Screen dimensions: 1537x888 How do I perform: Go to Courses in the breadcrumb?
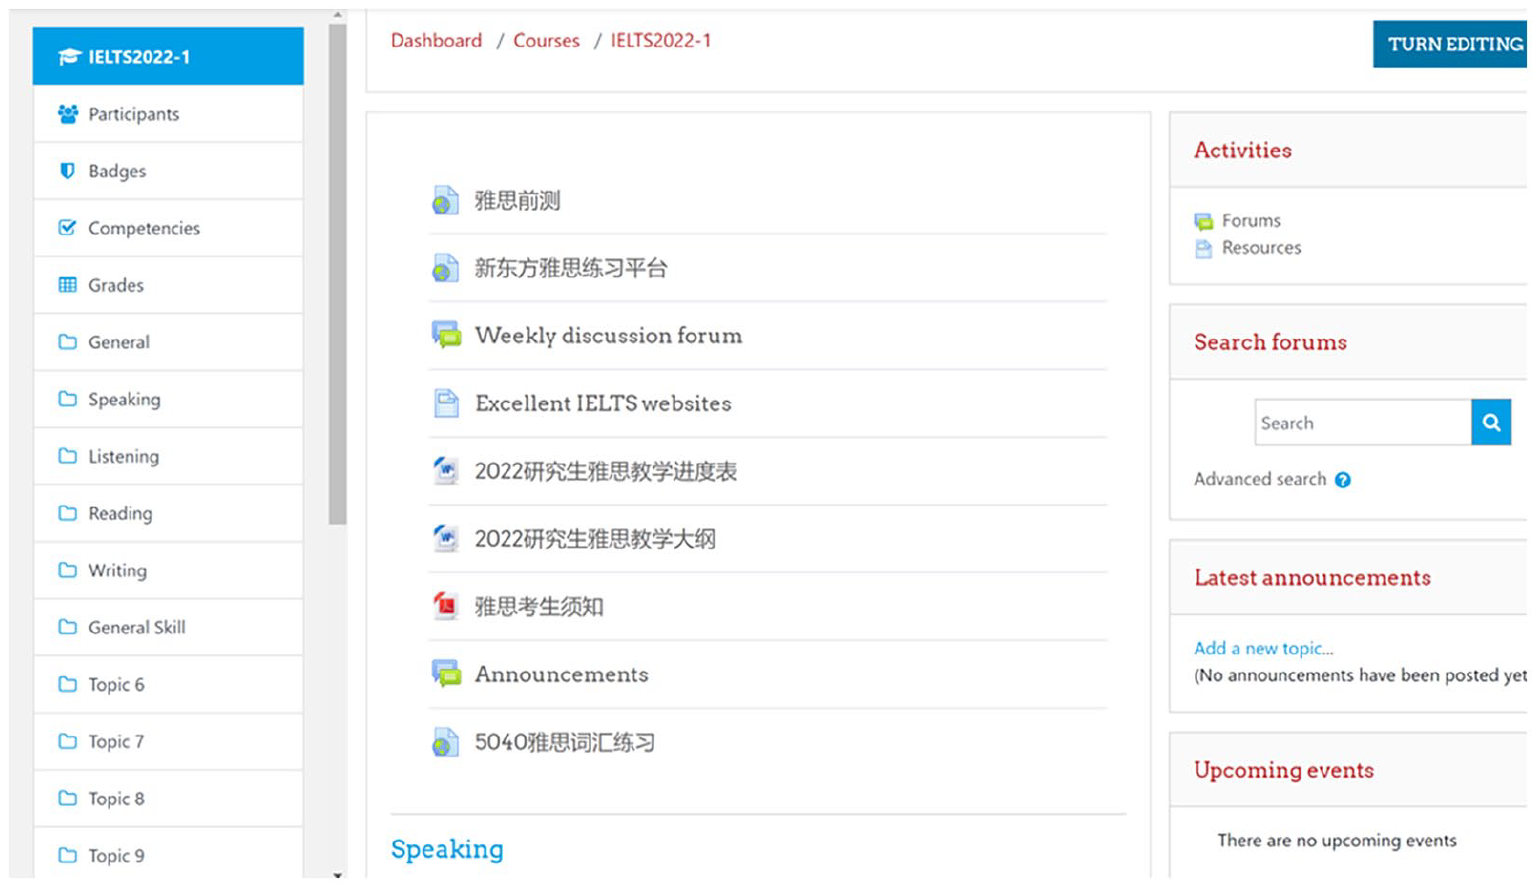pos(546,41)
